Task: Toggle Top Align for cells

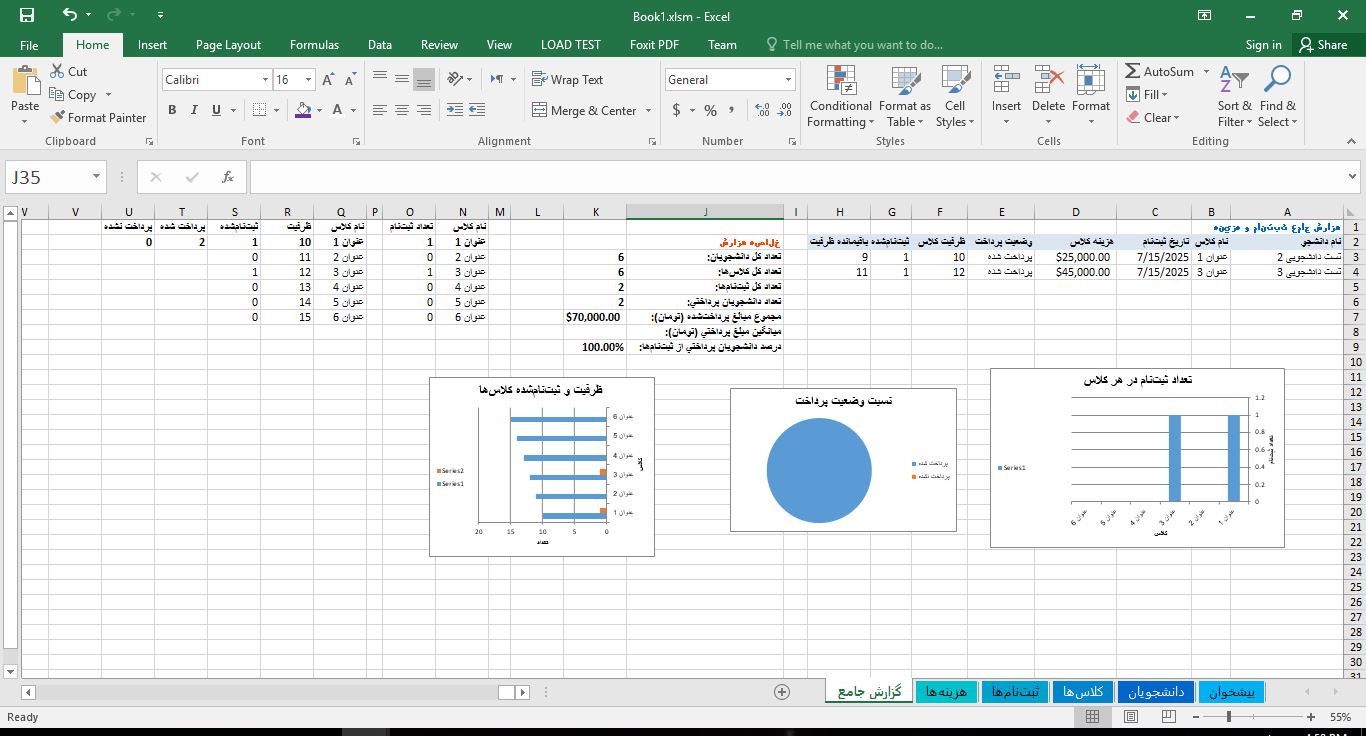Action: 380,79
